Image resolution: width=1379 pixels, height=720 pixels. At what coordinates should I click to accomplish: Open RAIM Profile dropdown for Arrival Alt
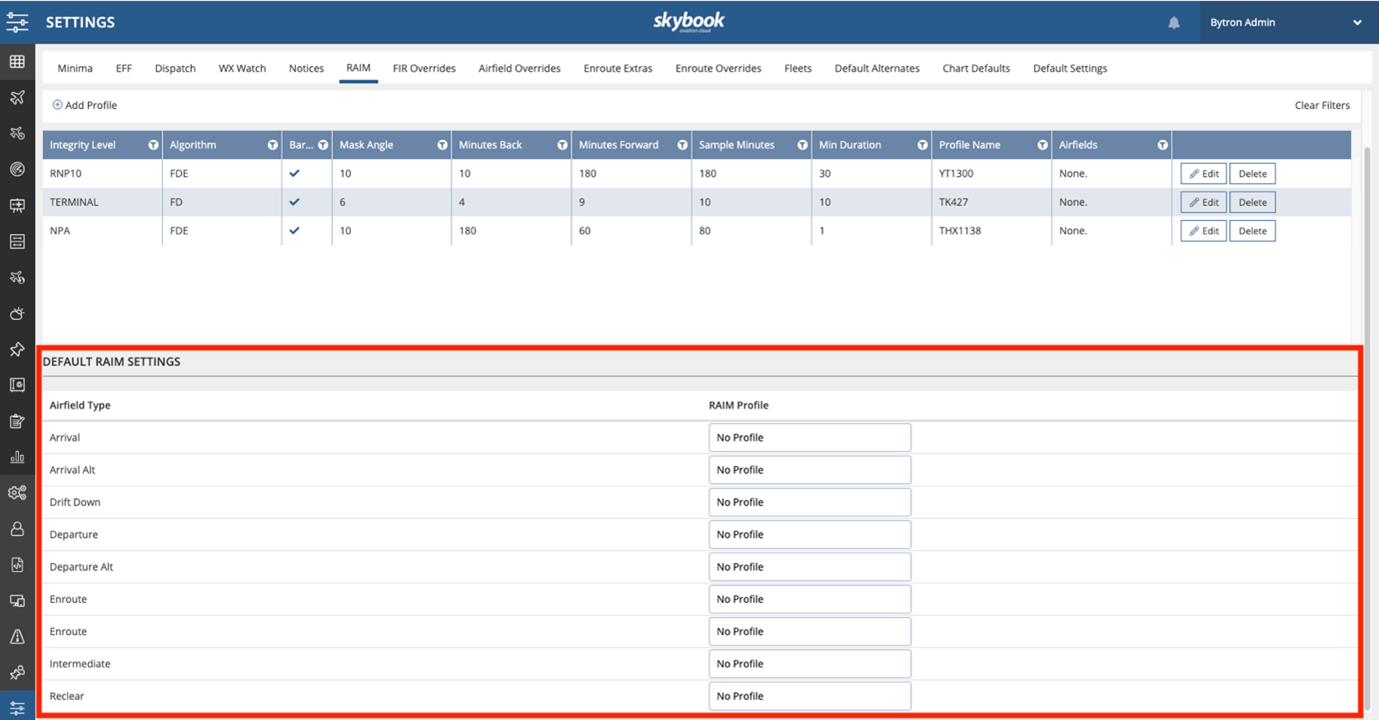[810, 470]
